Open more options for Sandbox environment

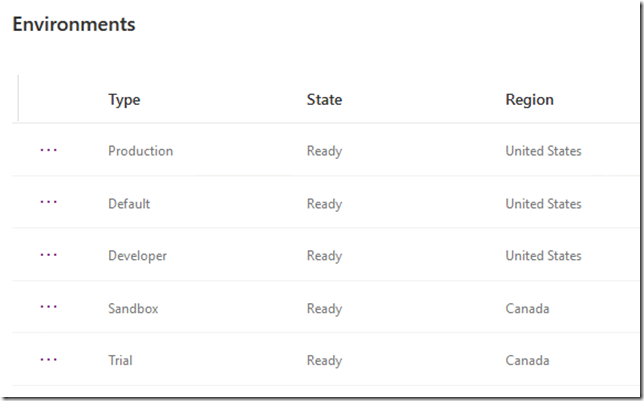pos(48,307)
